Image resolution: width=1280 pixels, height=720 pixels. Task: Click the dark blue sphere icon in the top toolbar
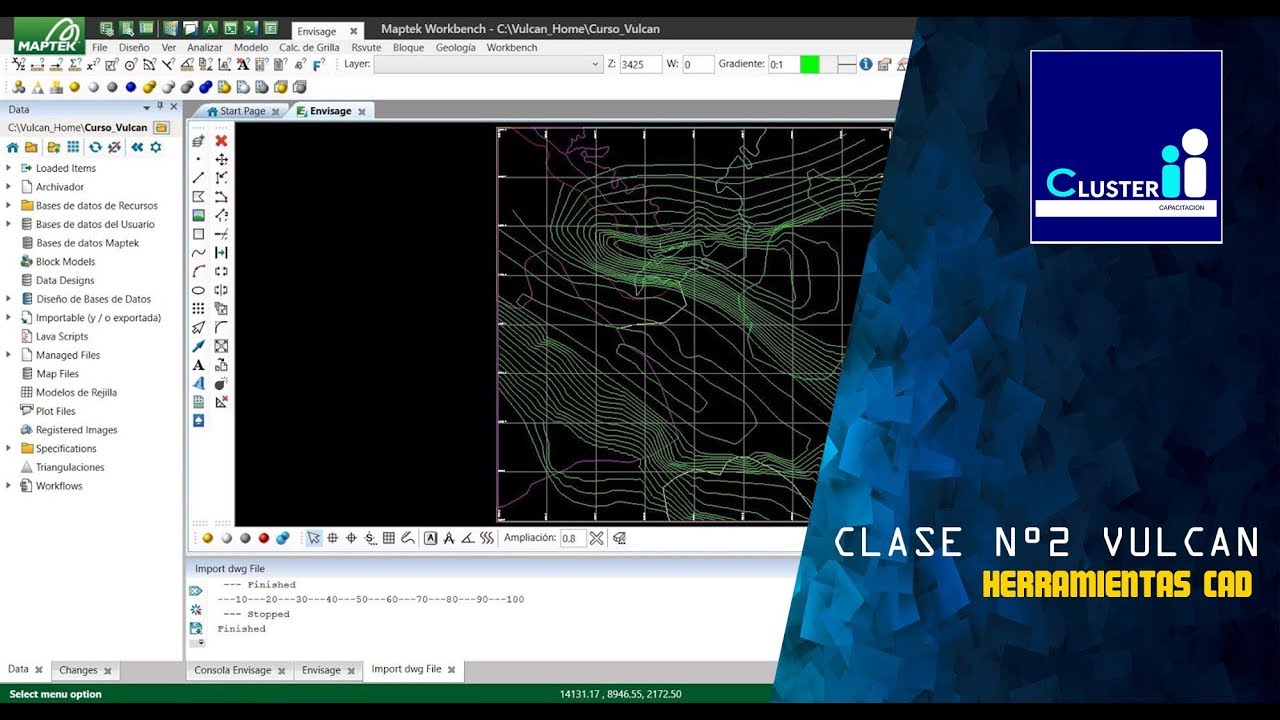(x=130, y=87)
